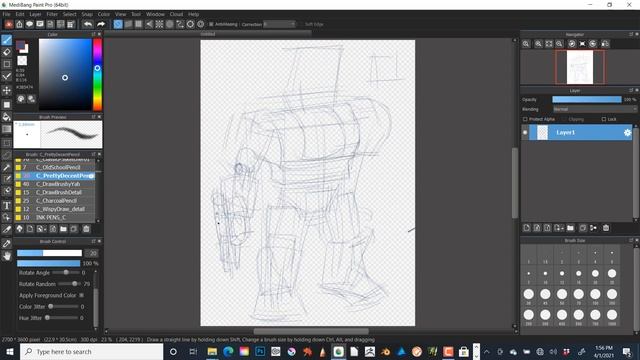640x360 pixels.
Task: Close the Color panel
Action: pos(99,35)
